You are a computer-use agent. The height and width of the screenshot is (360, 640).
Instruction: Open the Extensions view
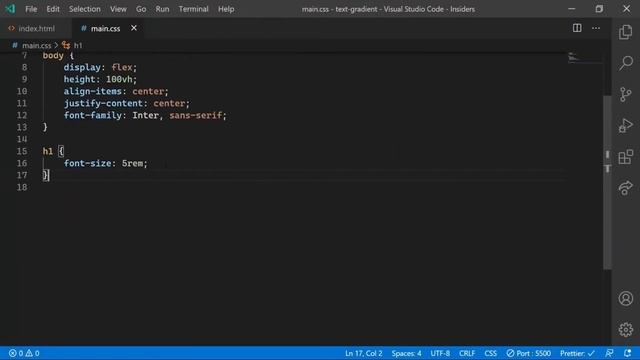point(625,157)
